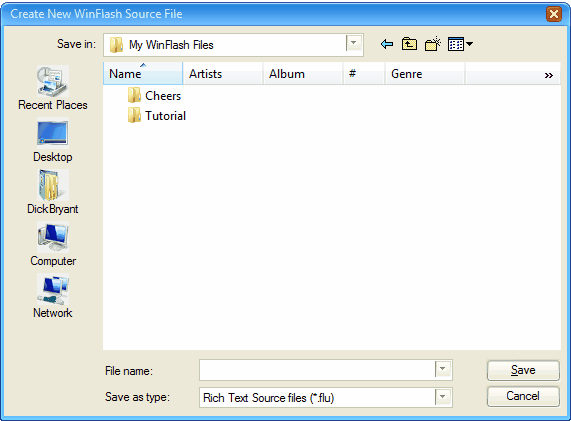Click the folder icon in Save in box
571x421 pixels.
pyautogui.click(x=116, y=45)
